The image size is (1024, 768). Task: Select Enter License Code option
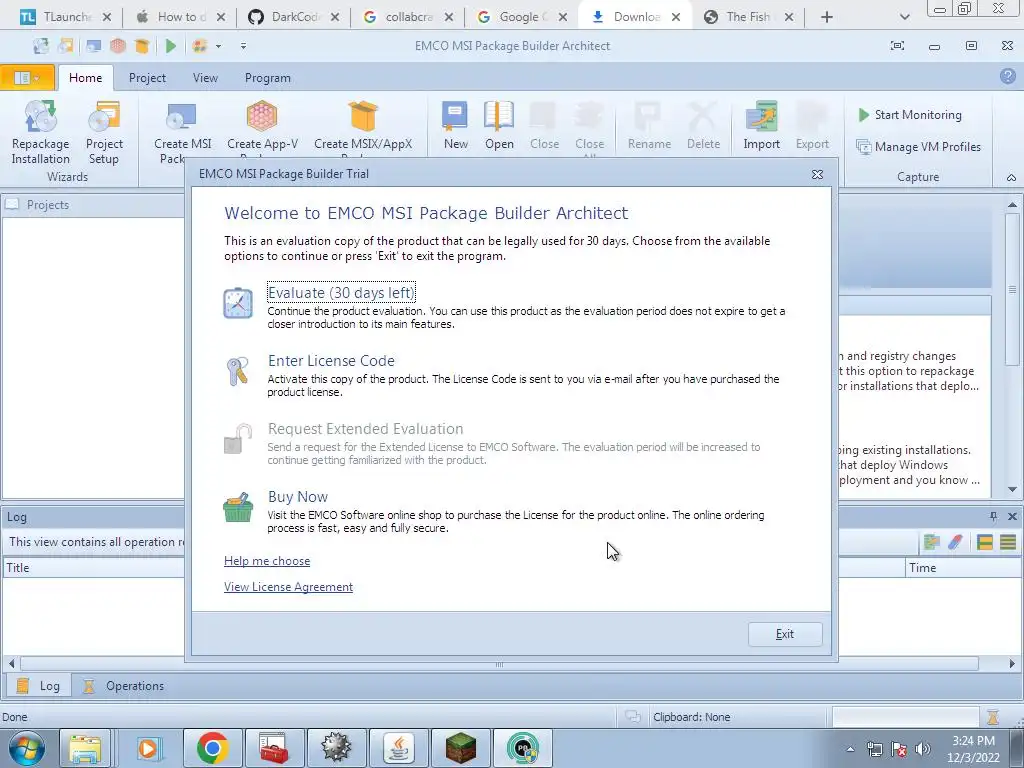click(x=331, y=360)
